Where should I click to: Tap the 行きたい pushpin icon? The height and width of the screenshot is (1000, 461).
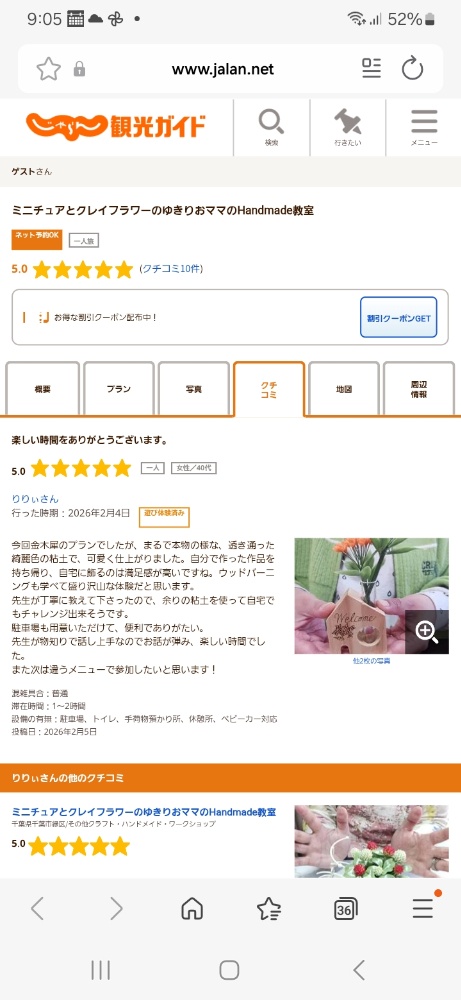click(348, 128)
